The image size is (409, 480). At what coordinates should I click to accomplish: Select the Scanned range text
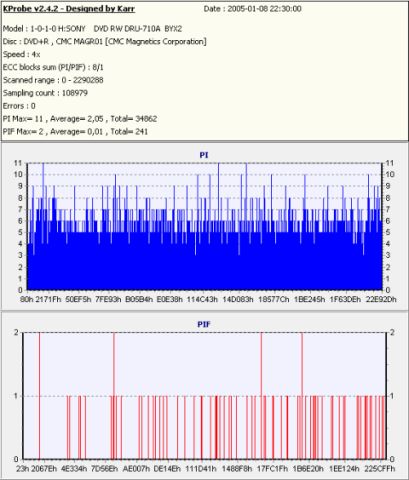53,80
